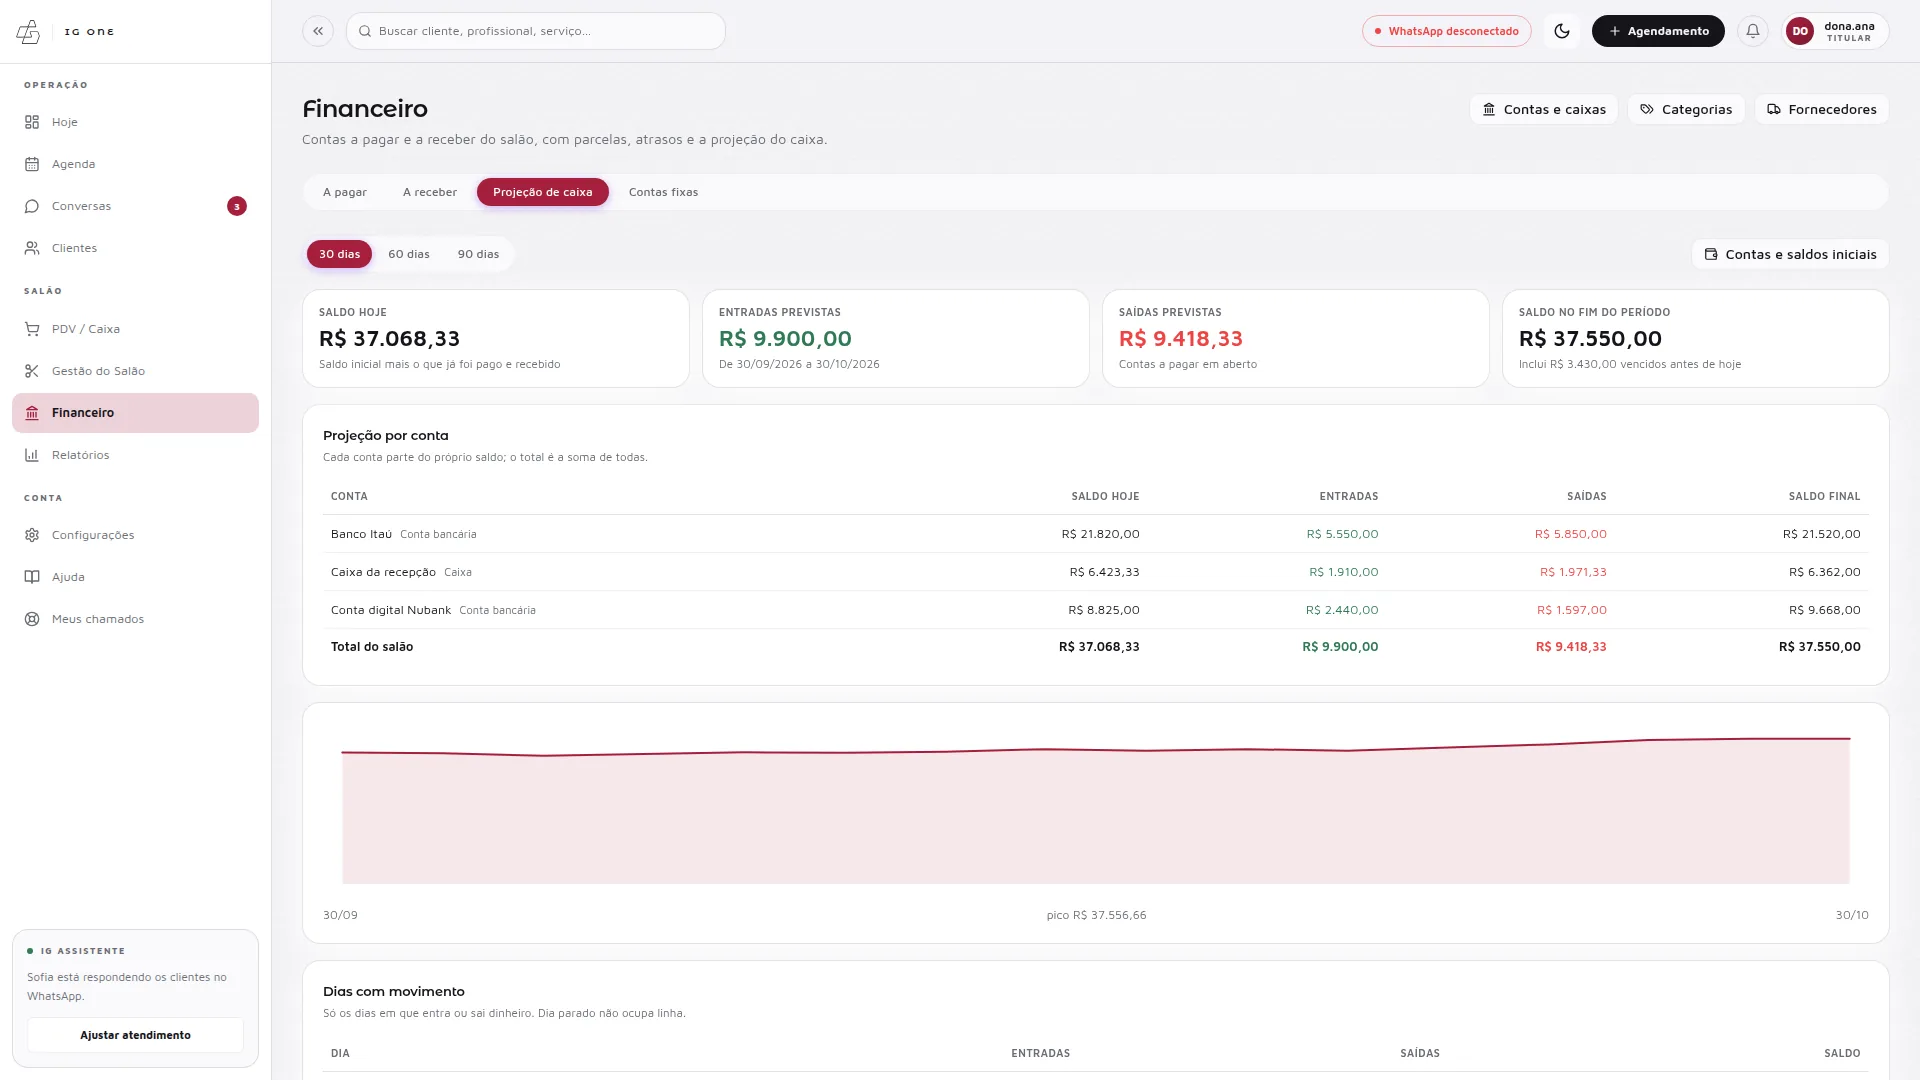Open Categorias
This screenshot has height=1080, width=1920.
(x=1686, y=109)
